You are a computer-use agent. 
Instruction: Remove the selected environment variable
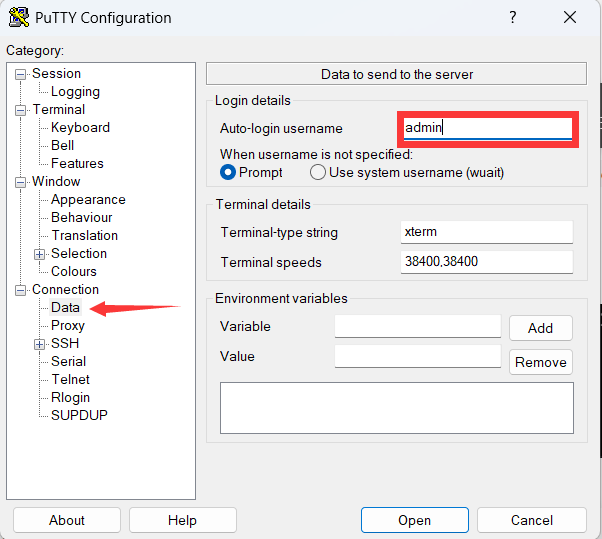(541, 362)
